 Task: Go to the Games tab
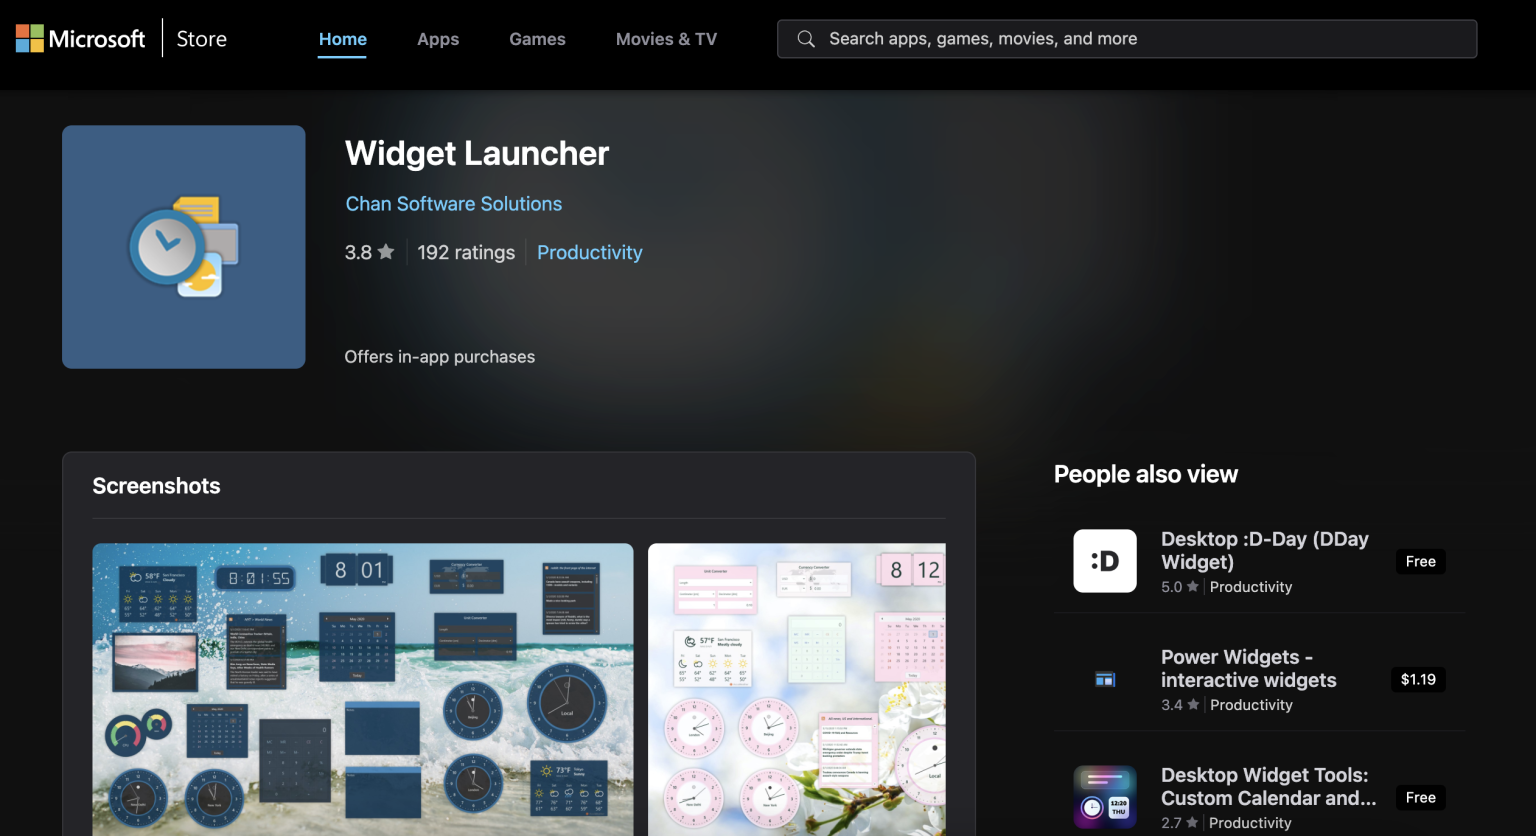(x=537, y=39)
